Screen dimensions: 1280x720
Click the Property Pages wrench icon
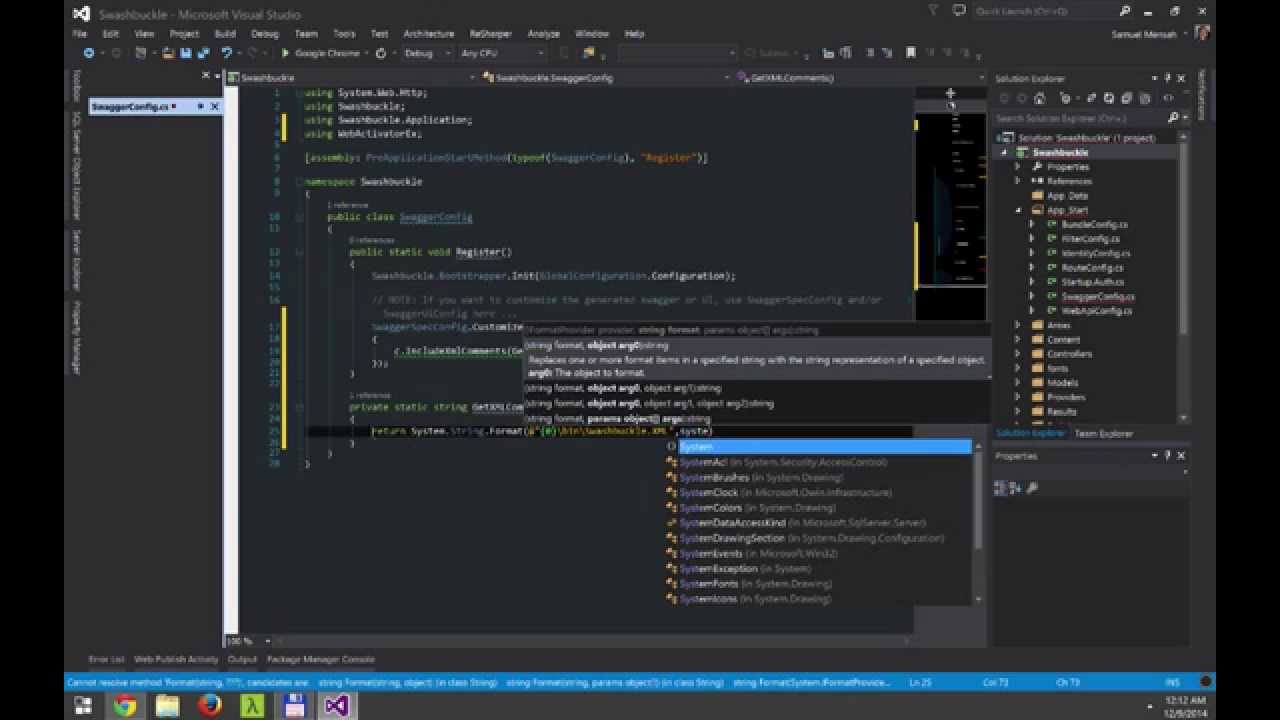tap(1033, 488)
